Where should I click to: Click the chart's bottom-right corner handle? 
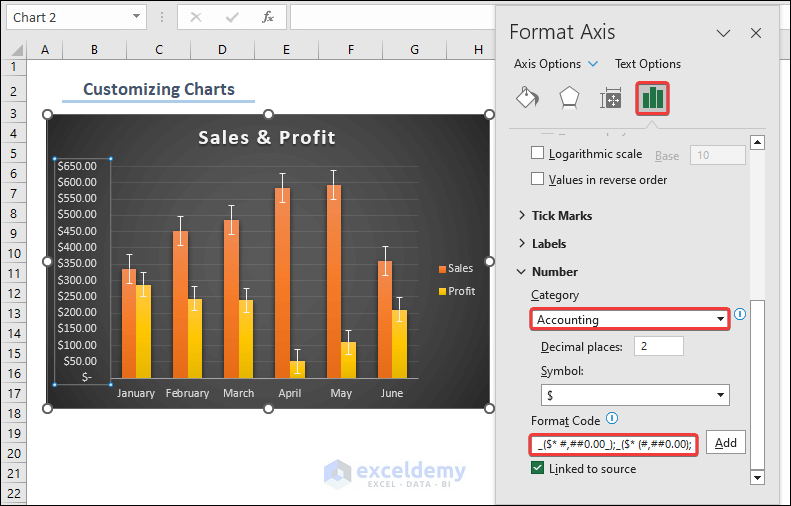(489, 408)
